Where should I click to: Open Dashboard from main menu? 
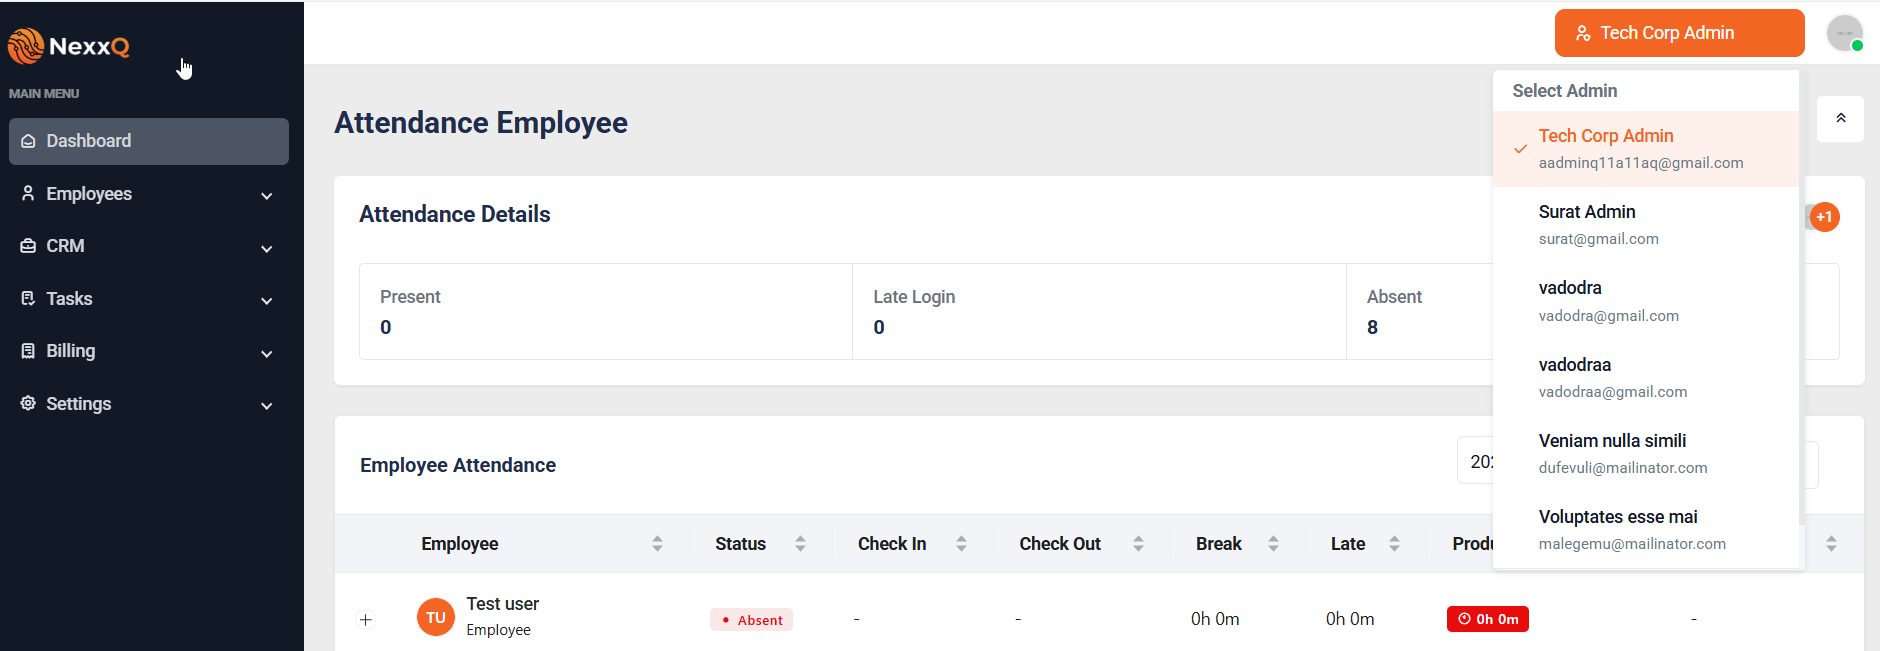pyautogui.click(x=148, y=141)
